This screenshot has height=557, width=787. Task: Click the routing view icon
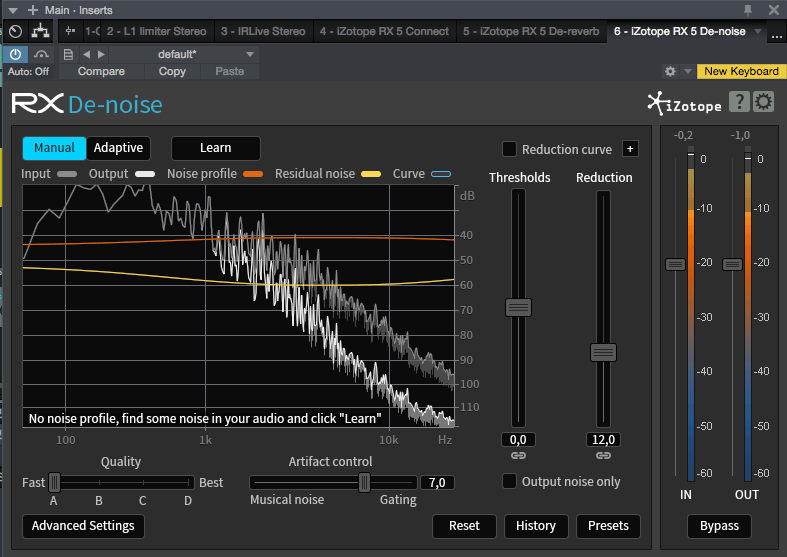(x=42, y=32)
